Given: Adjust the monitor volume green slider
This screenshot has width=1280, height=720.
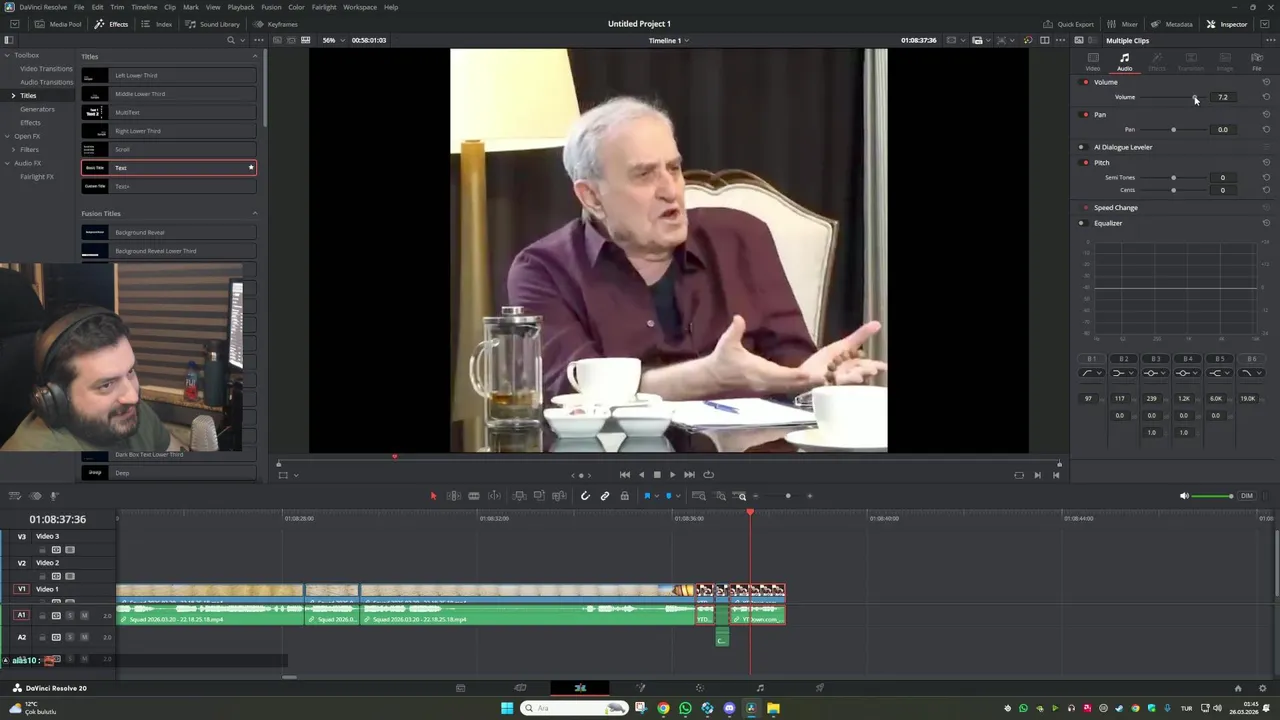Looking at the screenshot, I should click(x=1213, y=496).
